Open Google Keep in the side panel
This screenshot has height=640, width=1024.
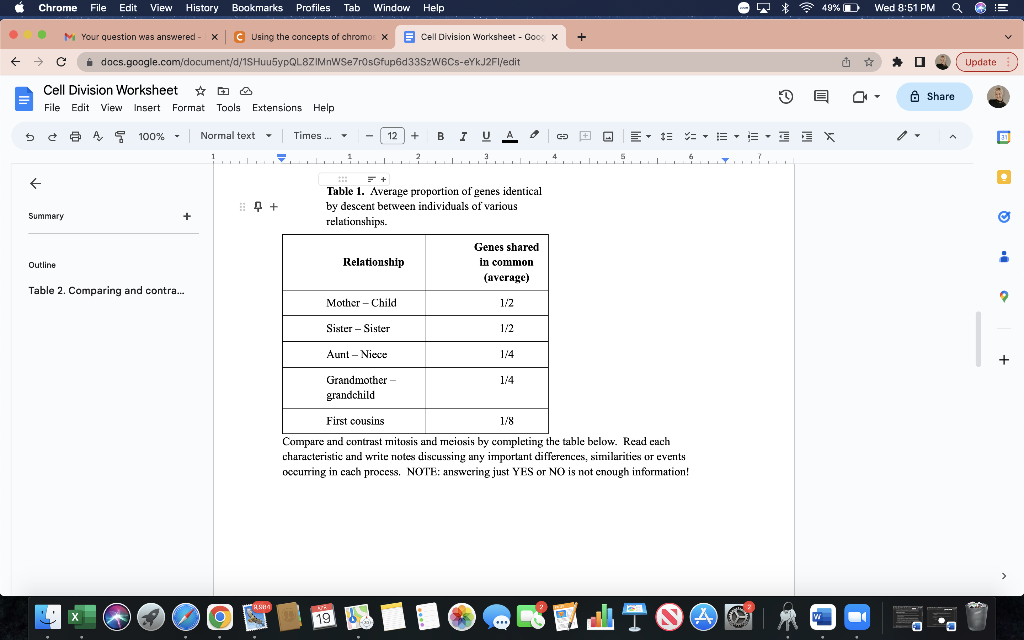click(1003, 176)
